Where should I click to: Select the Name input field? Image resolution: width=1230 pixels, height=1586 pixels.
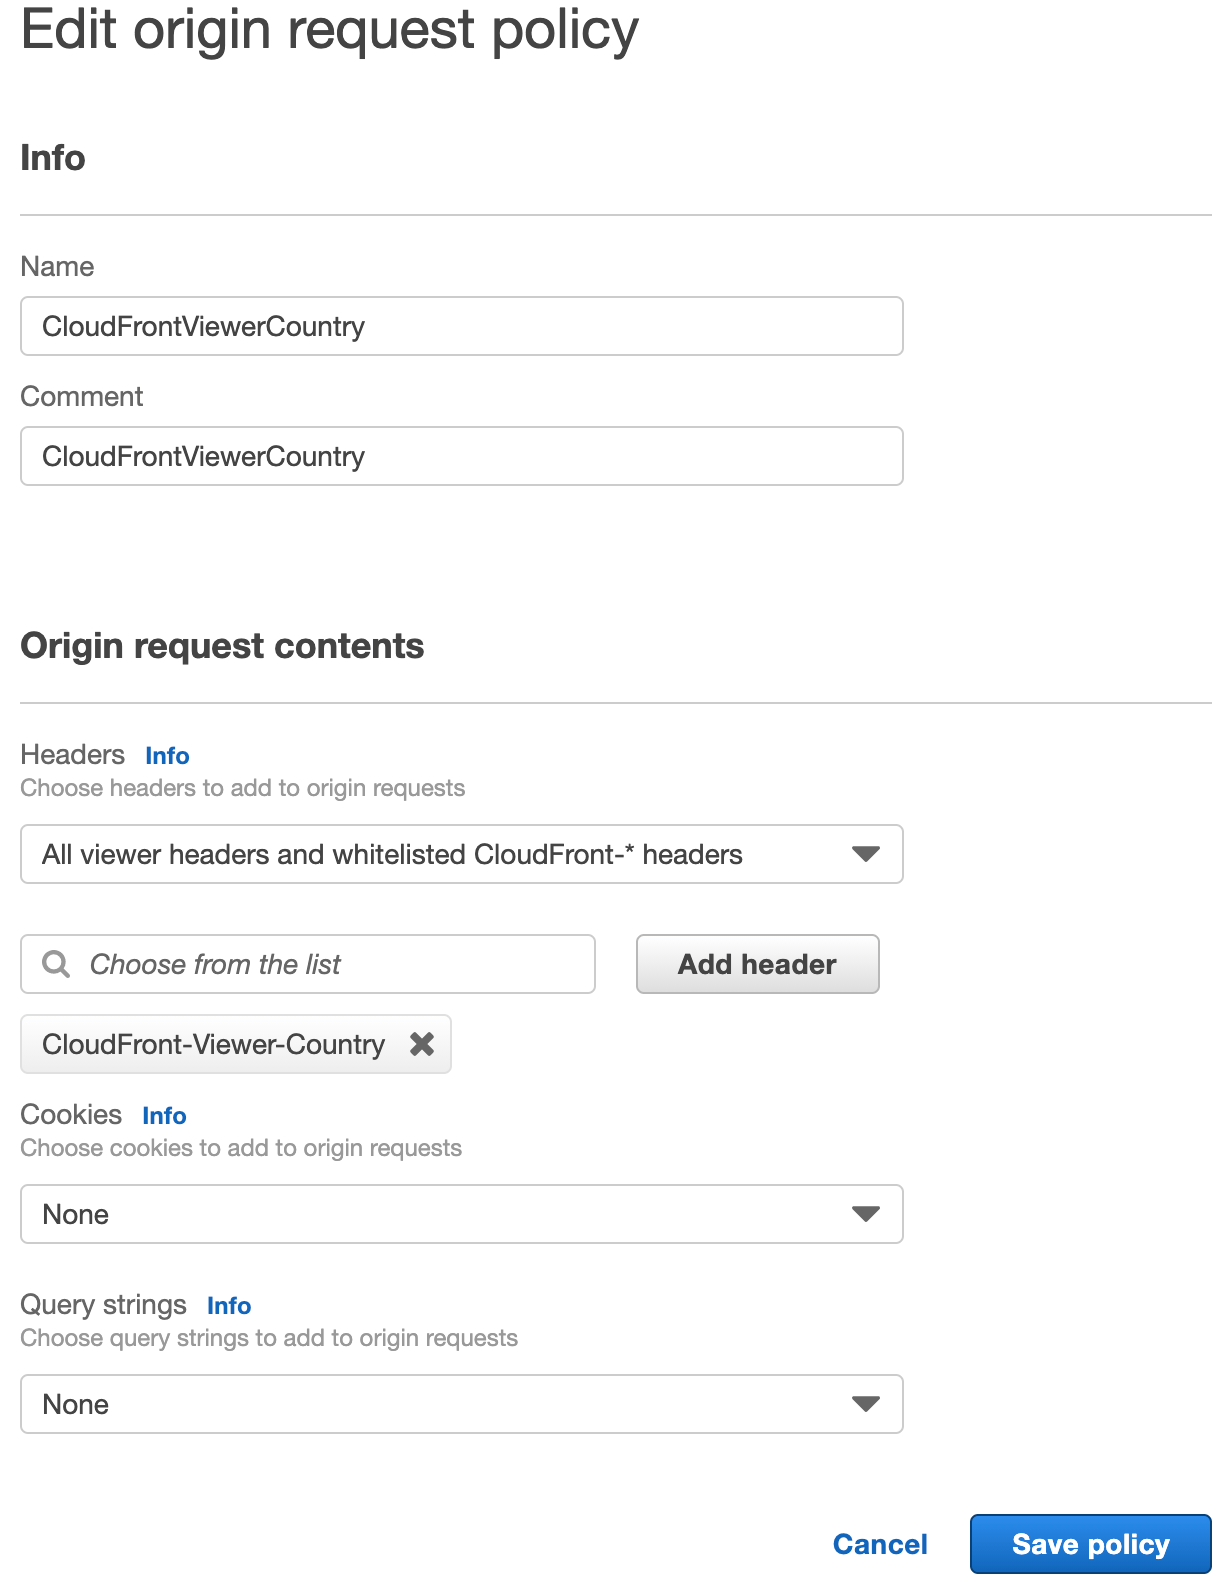[x=461, y=326]
